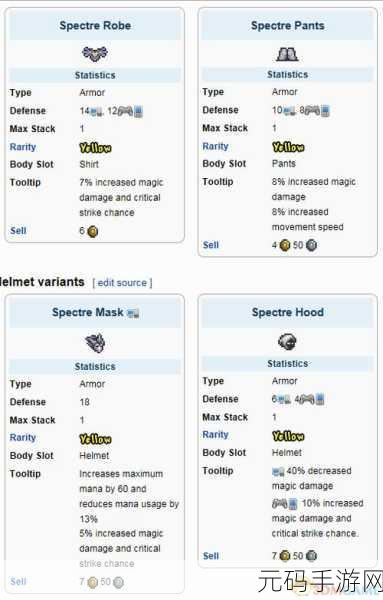Click the Spectre Mask item image
The image size is (383, 600).
tap(95, 342)
